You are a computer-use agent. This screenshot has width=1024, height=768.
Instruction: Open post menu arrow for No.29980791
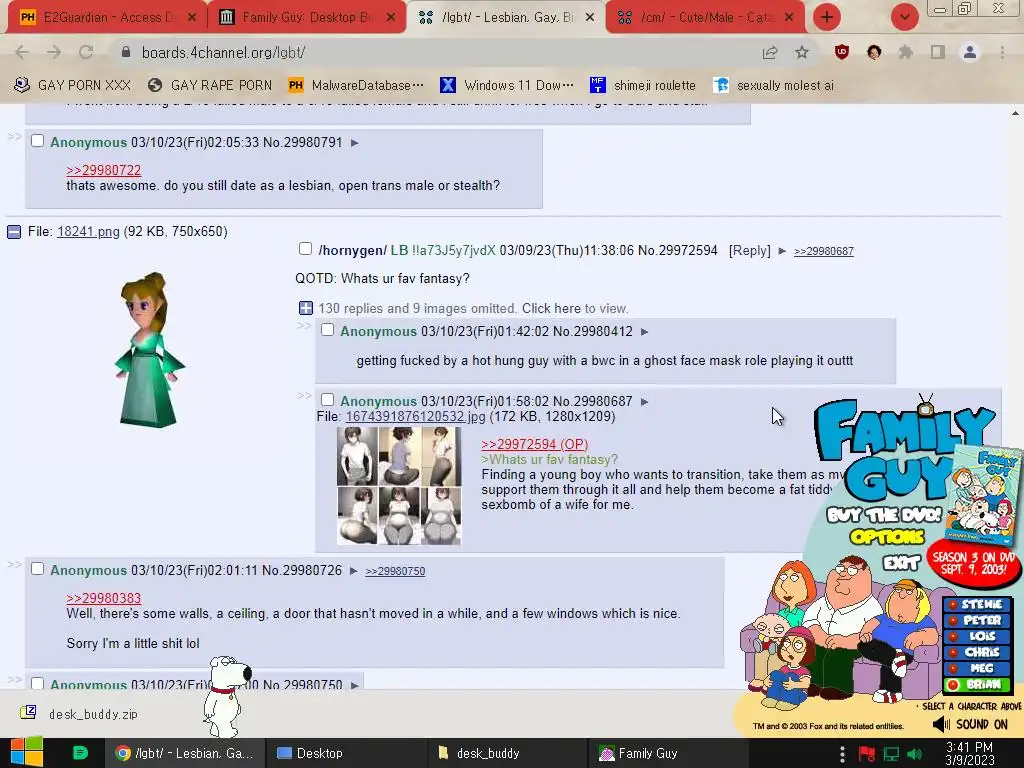click(x=355, y=143)
